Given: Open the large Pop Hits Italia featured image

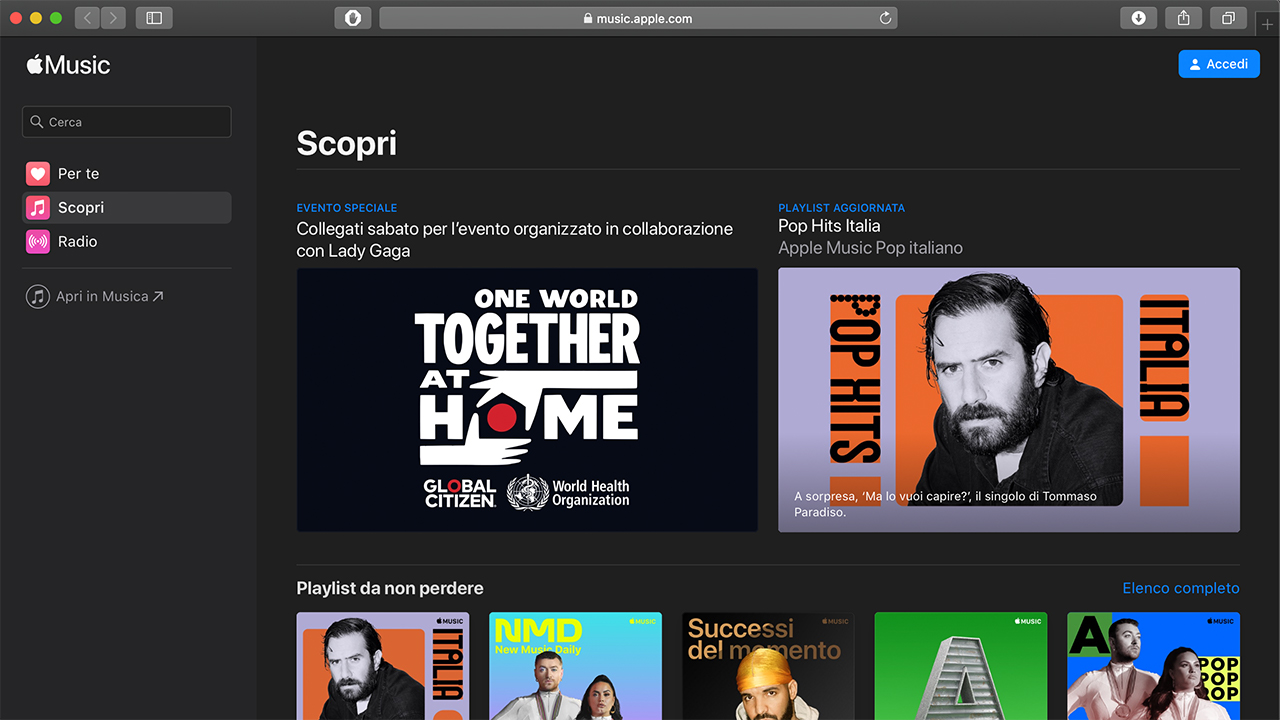Looking at the screenshot, I should (1009, 400).
